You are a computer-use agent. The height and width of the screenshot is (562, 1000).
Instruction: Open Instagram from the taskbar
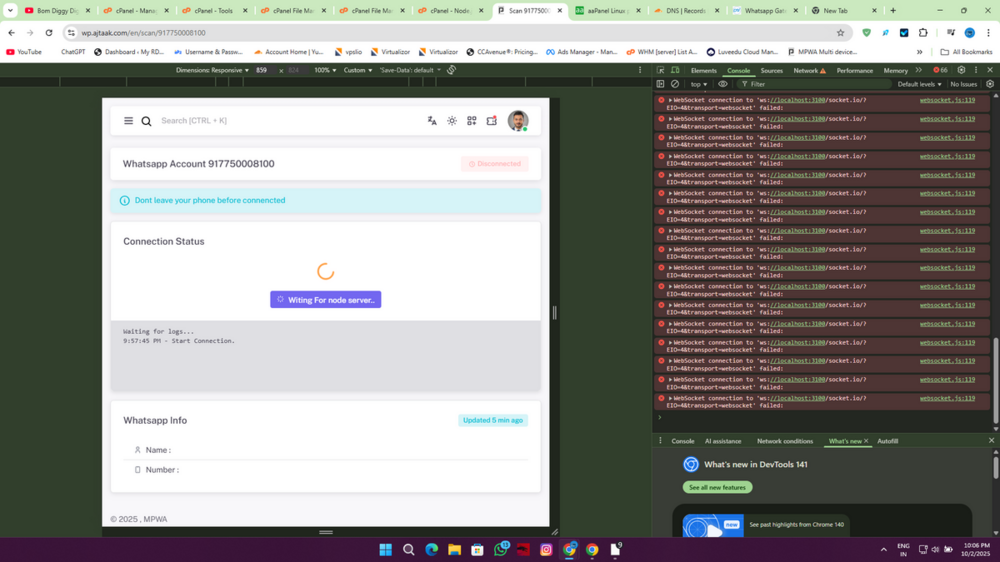[547, 550]
